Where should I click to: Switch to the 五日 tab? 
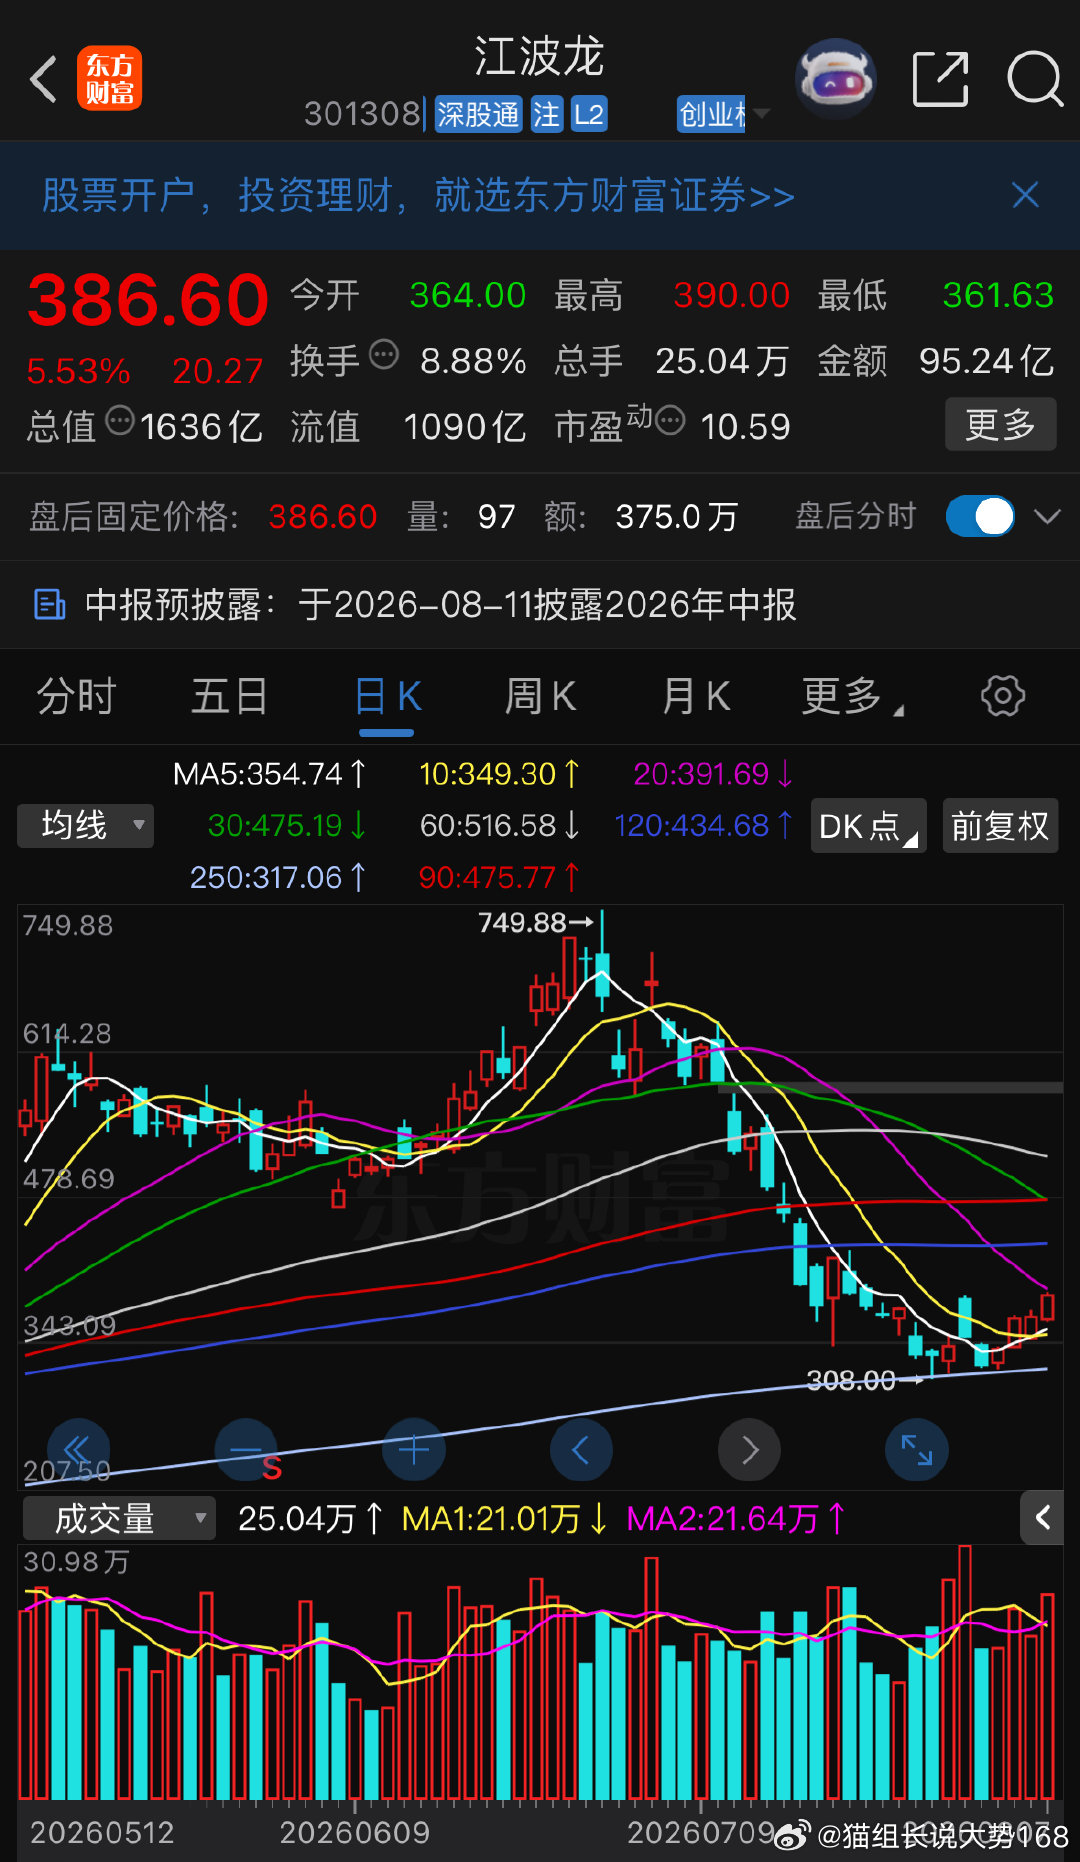[230, 696]
